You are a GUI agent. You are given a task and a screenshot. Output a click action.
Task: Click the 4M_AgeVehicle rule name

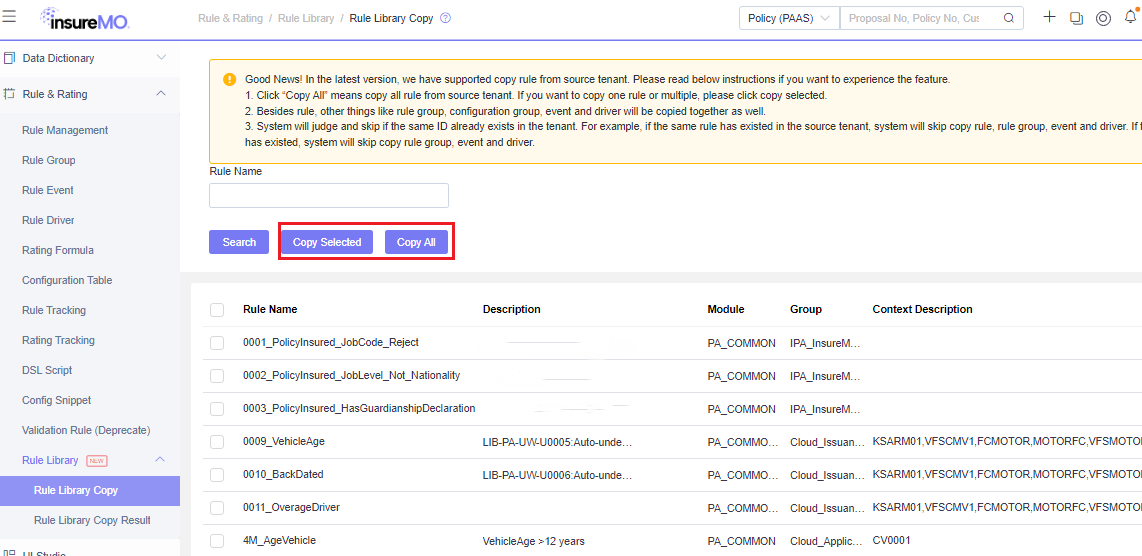280,540
